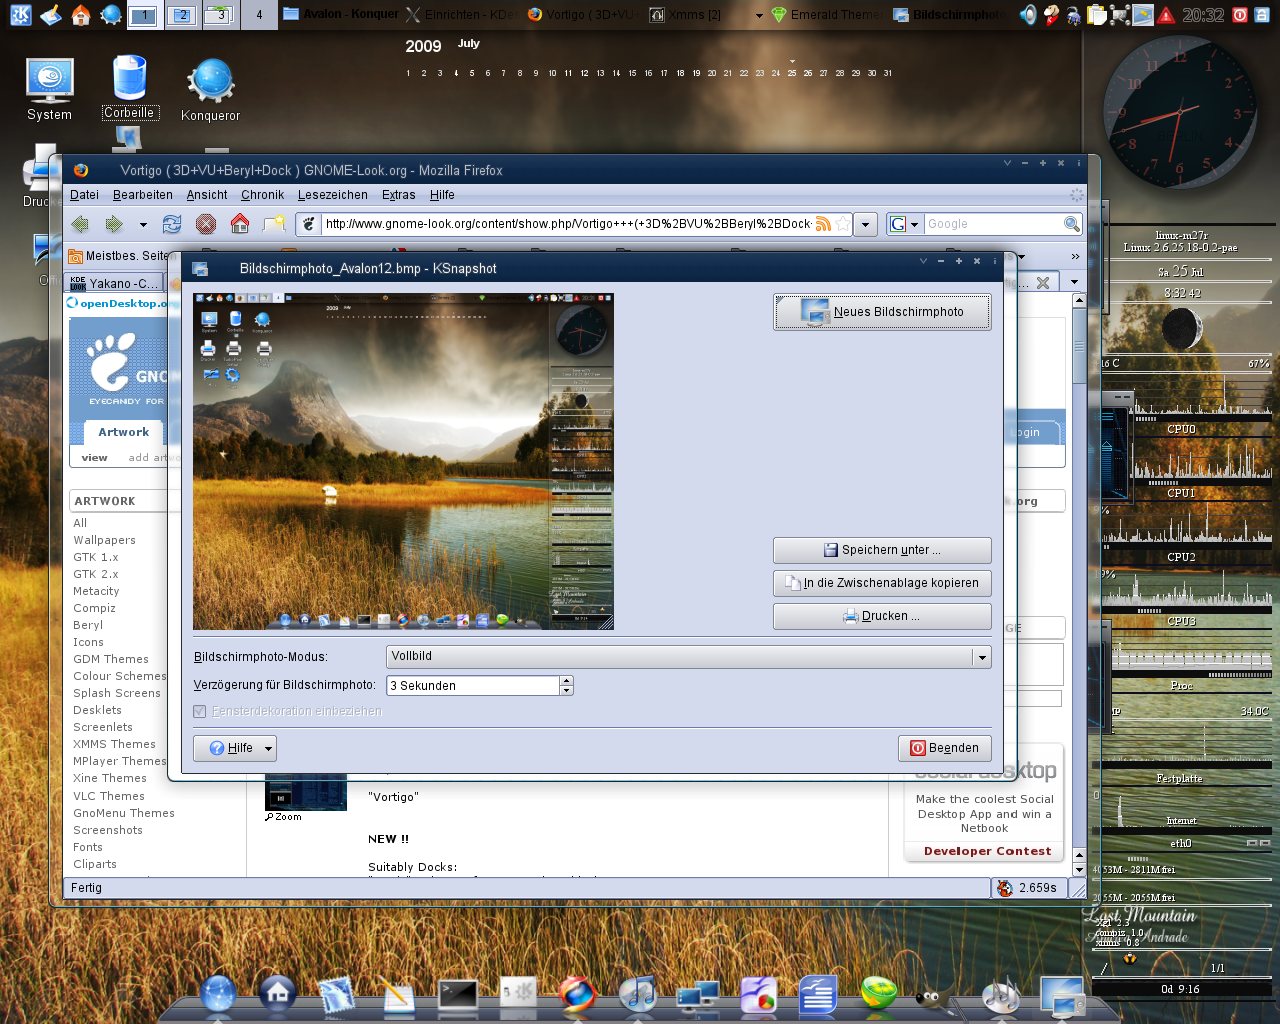Click red warning triangle tray icon
This screenshot has width=1280, height=1024.
pos(1166,15)
